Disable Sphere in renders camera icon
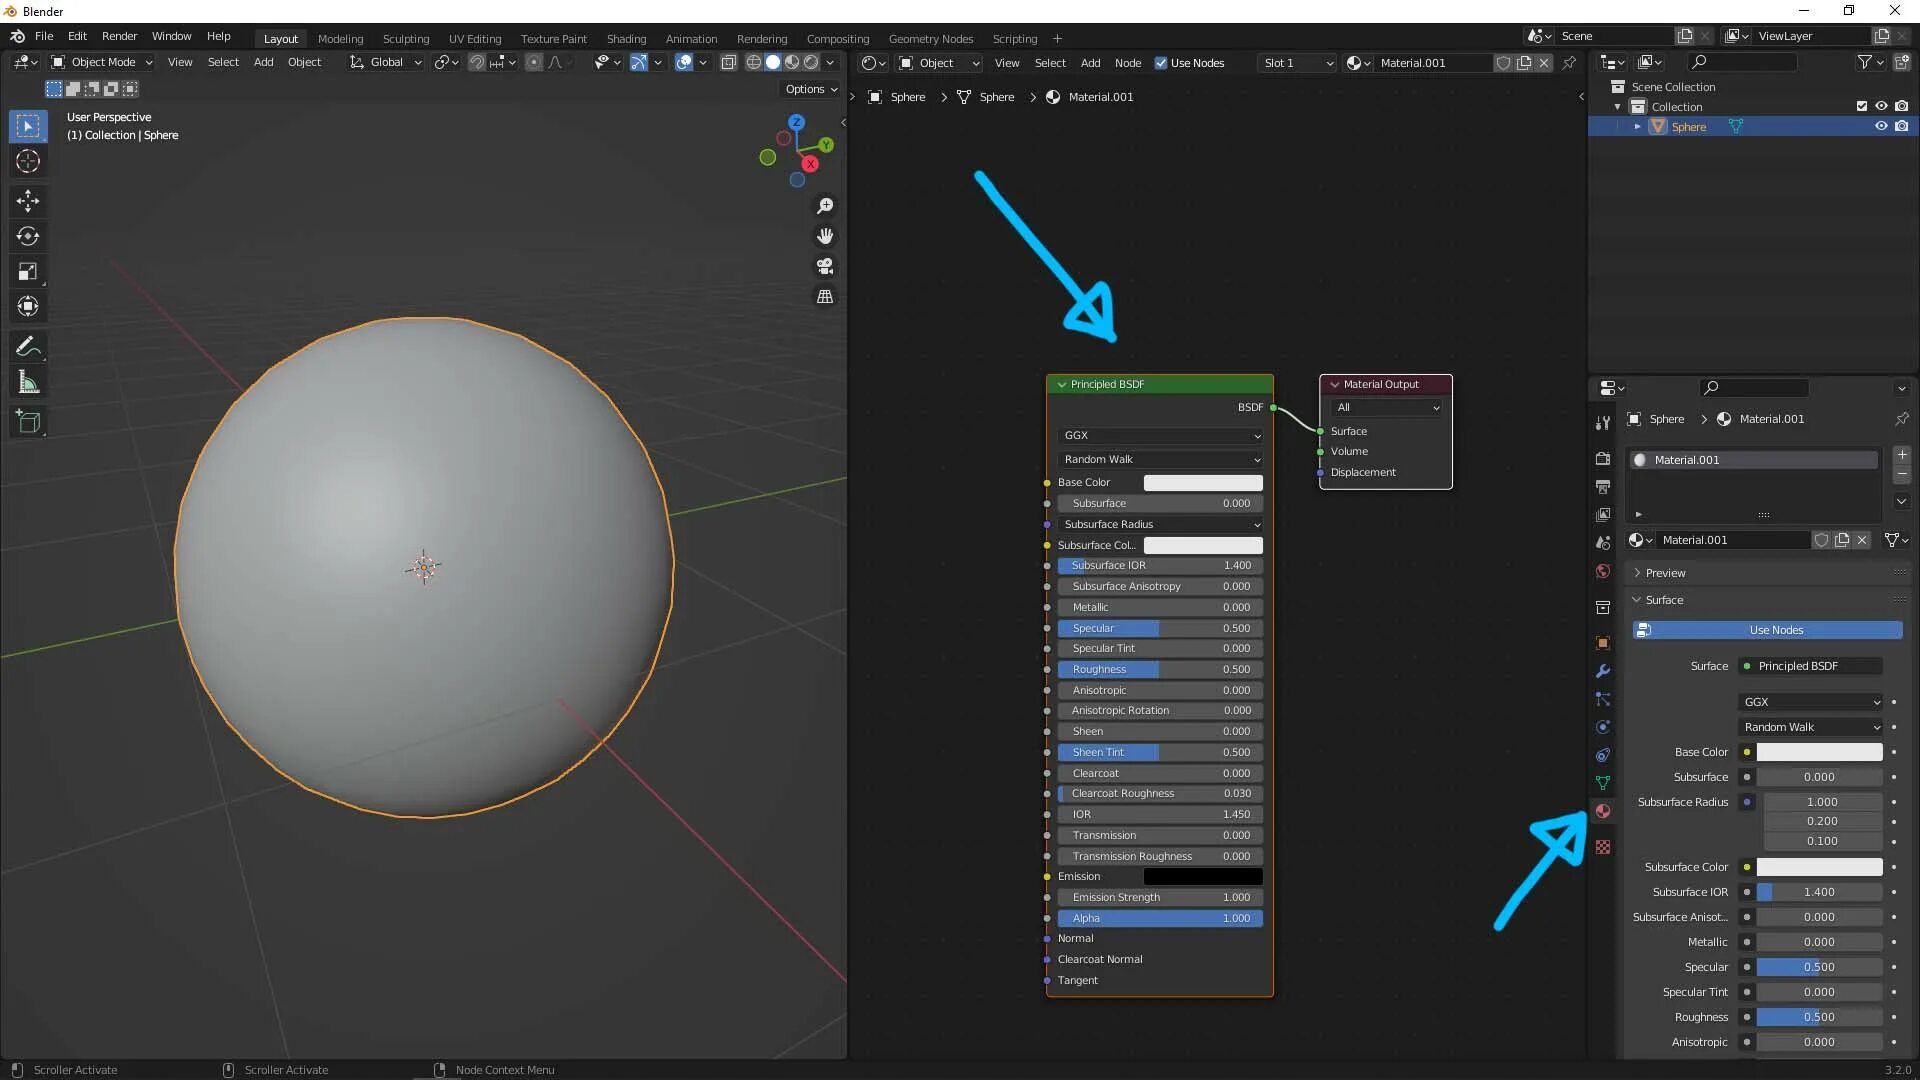 click(x=1901, y=126)
